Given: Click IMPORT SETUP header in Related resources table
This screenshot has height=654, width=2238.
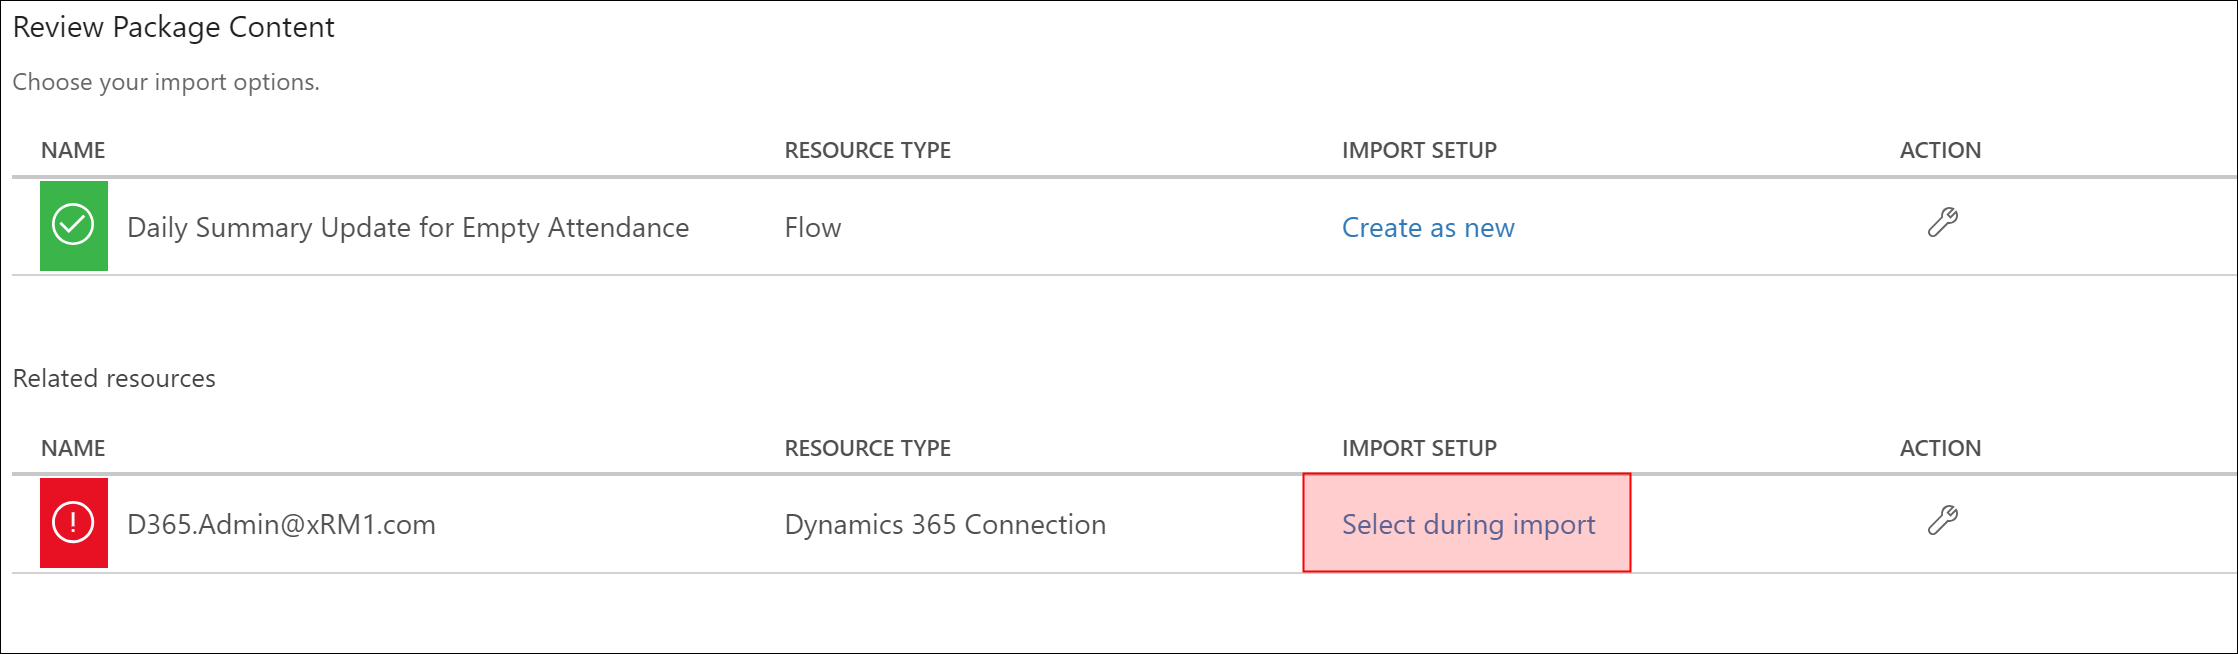Looking at the screenshot, I should [x=1419, y=448].
